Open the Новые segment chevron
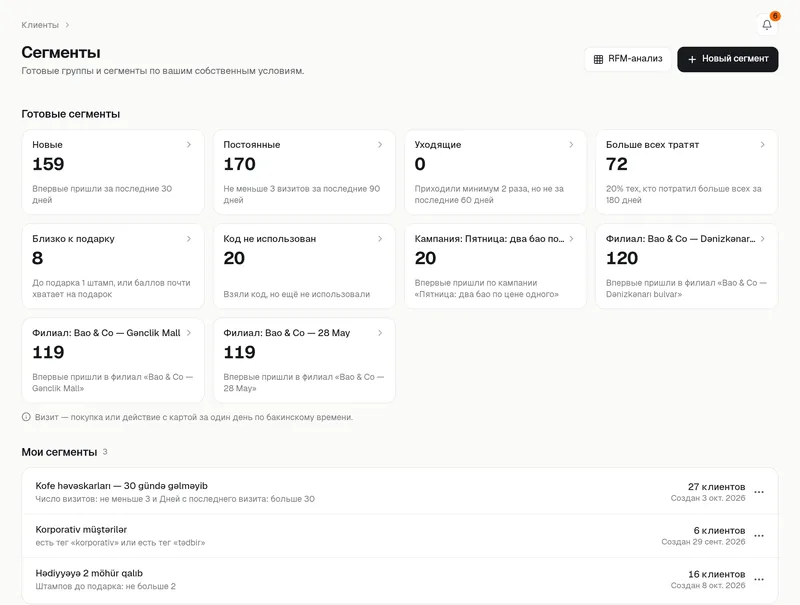The height and width of the screenshot is (605, 800). (189, 145)
